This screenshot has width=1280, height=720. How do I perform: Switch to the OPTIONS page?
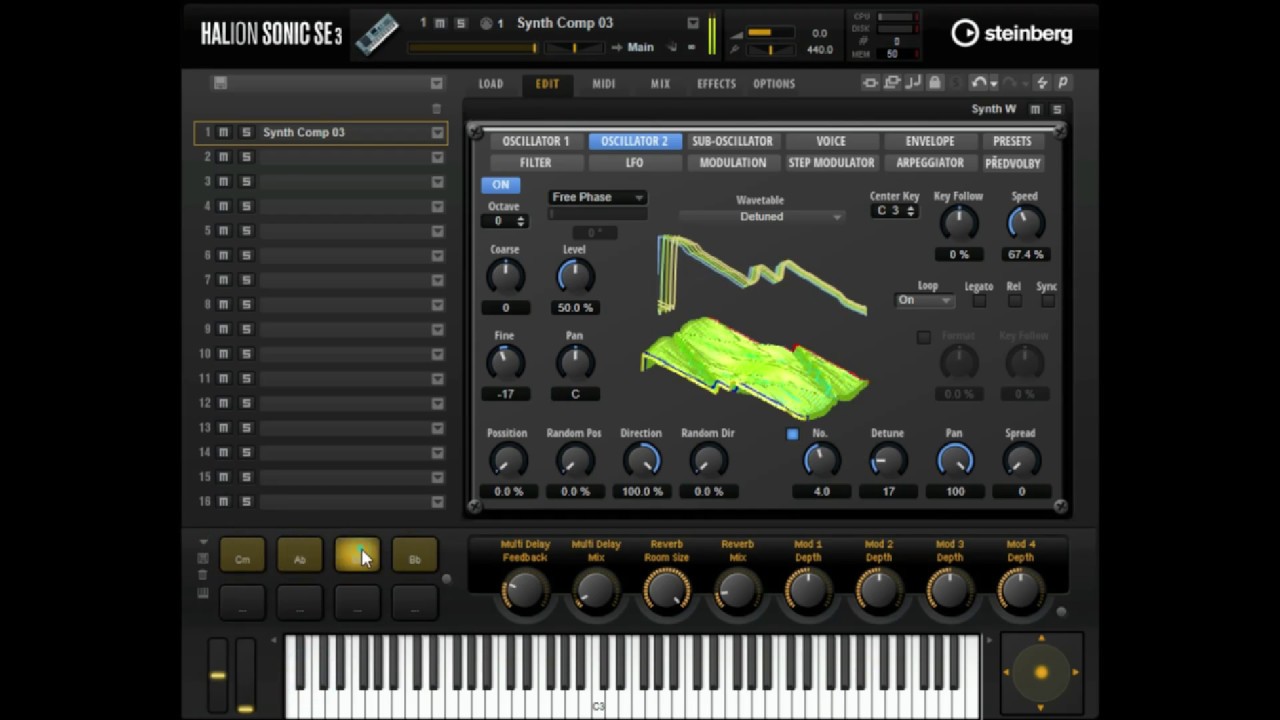(774, 84)
